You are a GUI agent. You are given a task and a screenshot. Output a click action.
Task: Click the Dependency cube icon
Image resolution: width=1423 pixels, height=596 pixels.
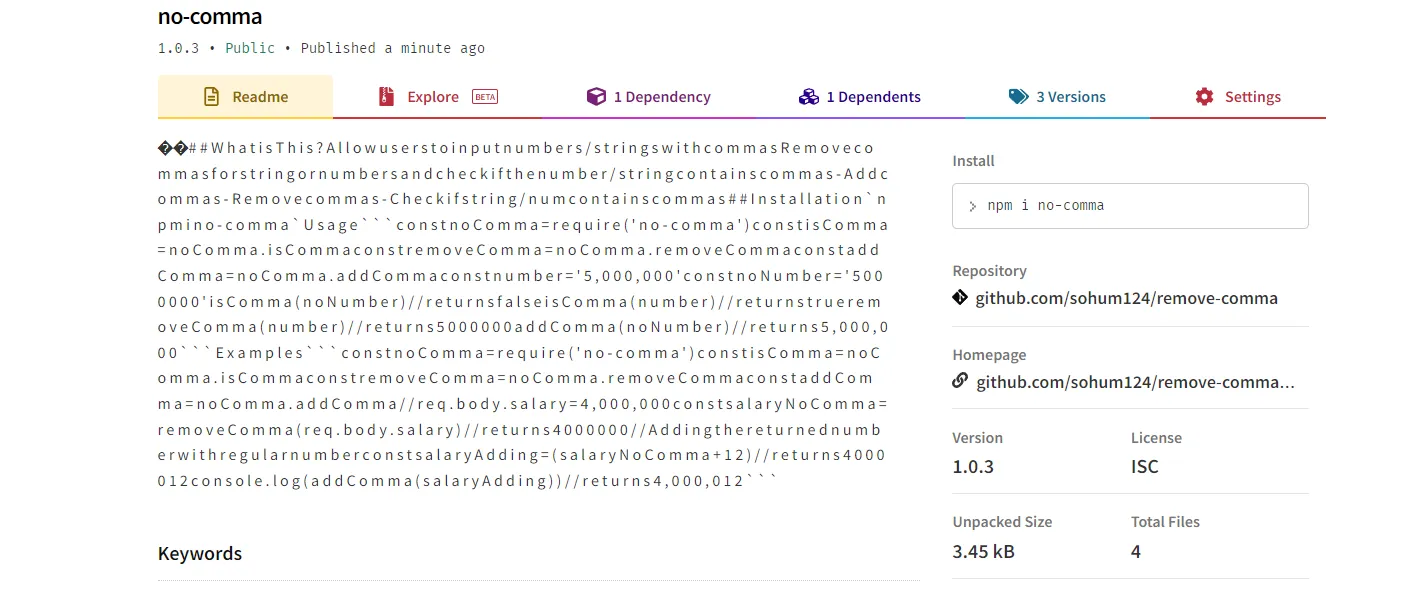(596, 97)
